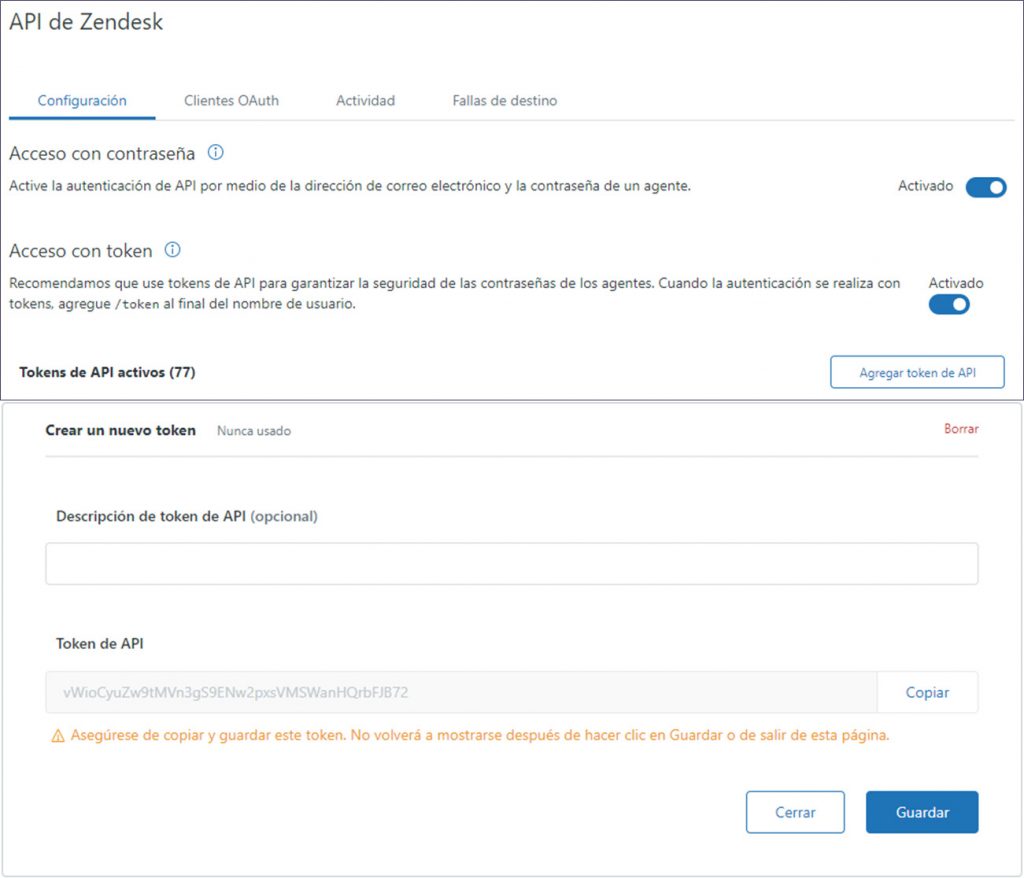The image size is (1024, 878).
Task: Click the Tokens de API activos (77) heading
Action: [x=107, y=373]
